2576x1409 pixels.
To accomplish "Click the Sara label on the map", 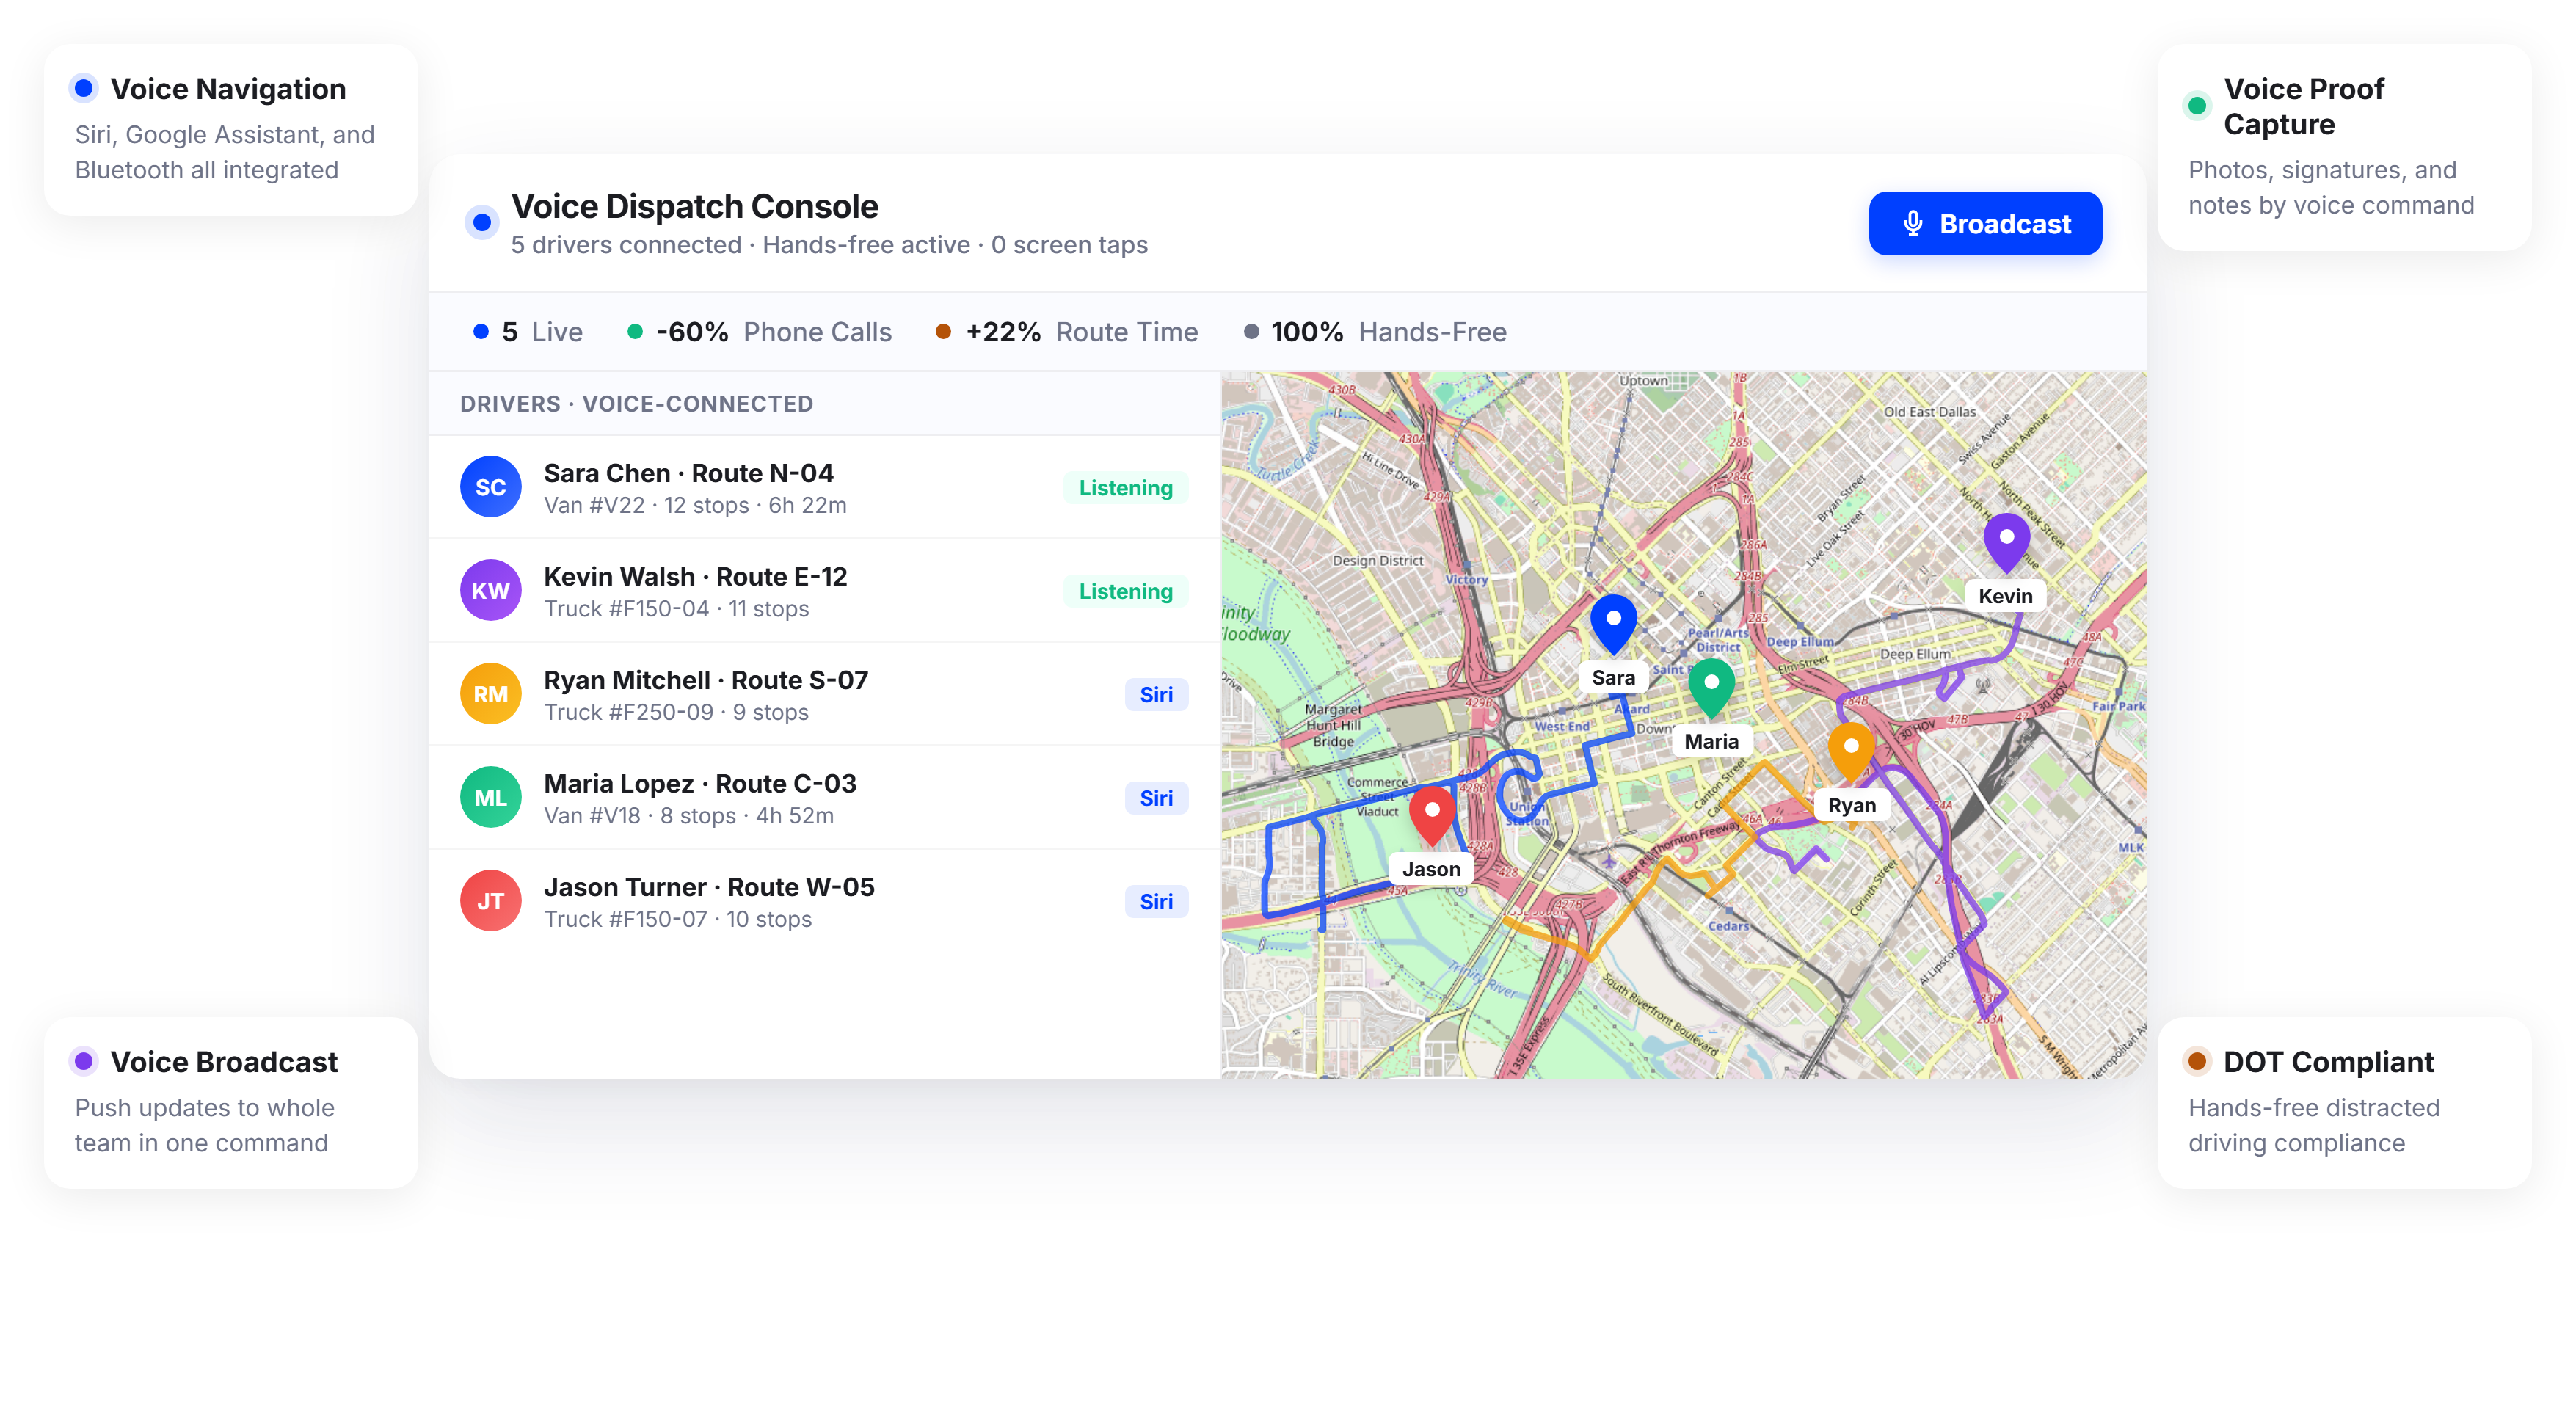I will [x=1613, y=678].
